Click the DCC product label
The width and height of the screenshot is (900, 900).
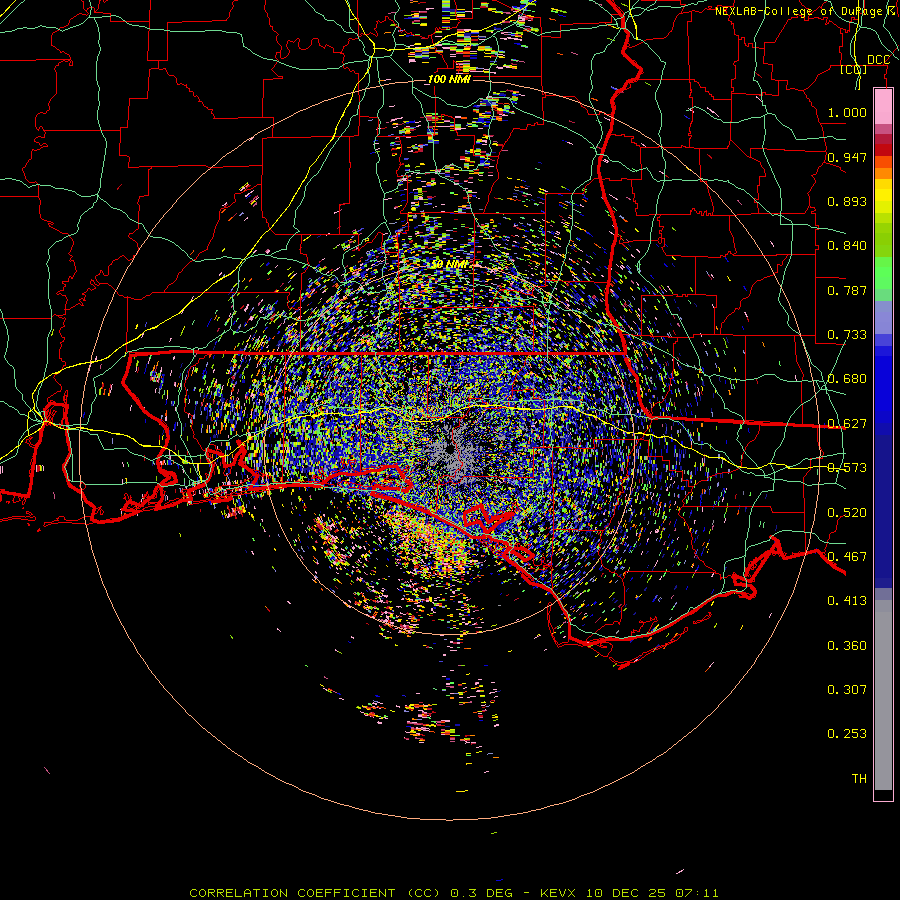(x=878, y=60)
